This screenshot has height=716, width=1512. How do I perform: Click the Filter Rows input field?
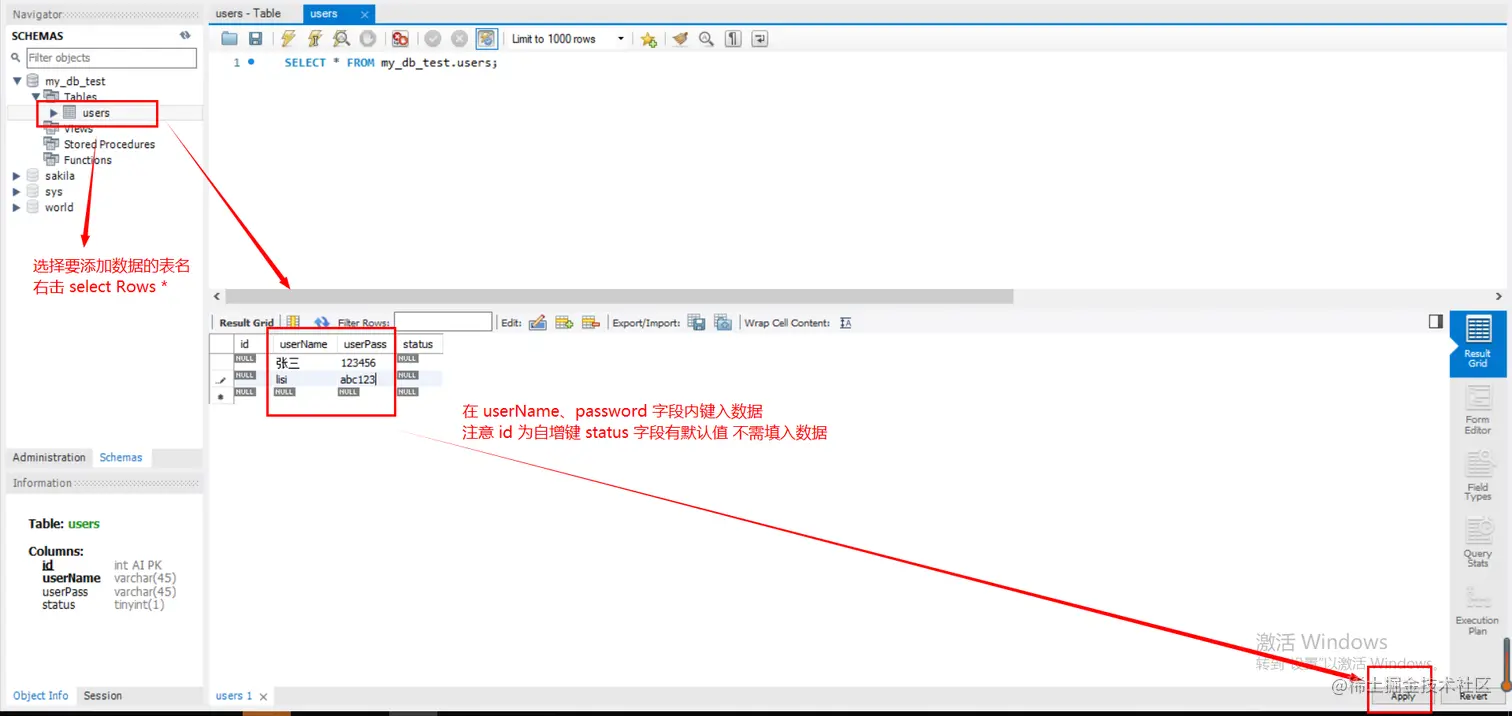(443, 322)
